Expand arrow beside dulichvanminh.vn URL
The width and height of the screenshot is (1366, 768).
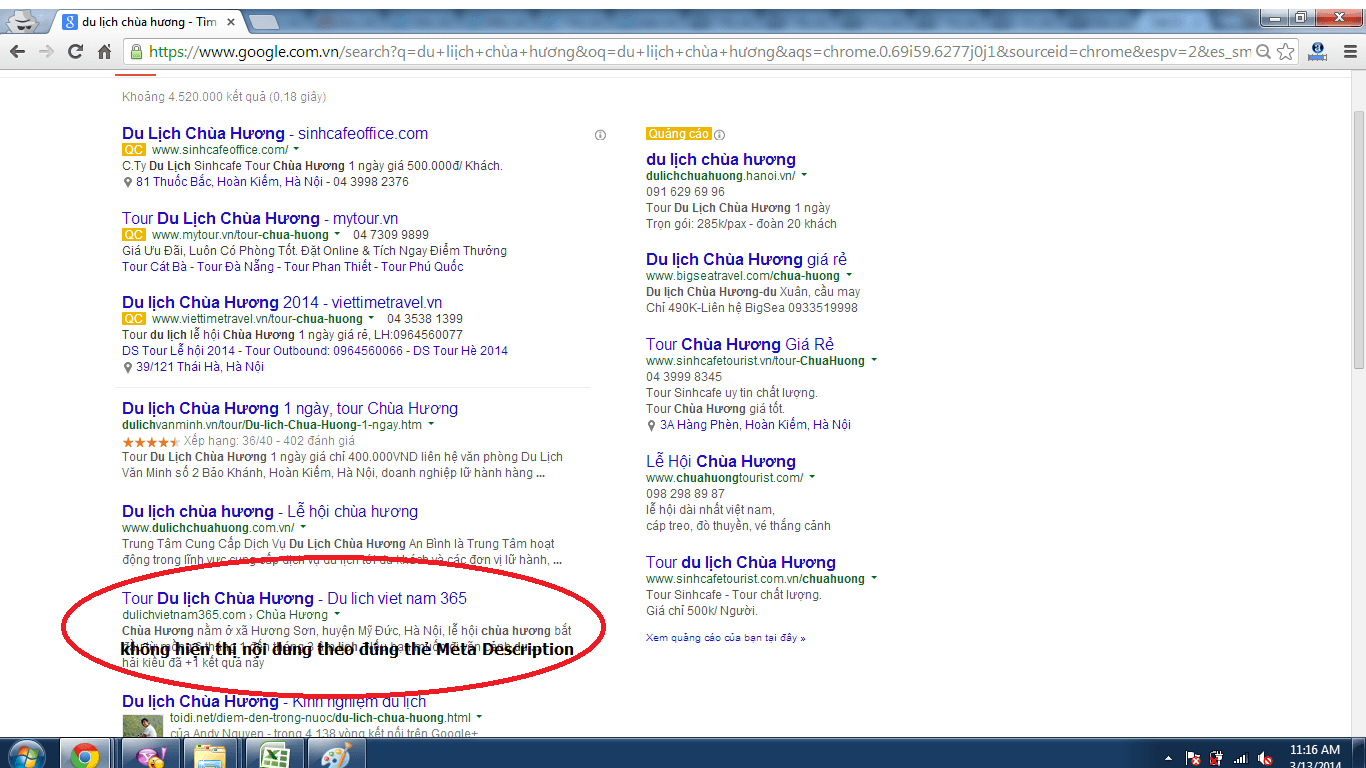click(x=431, y=424)
